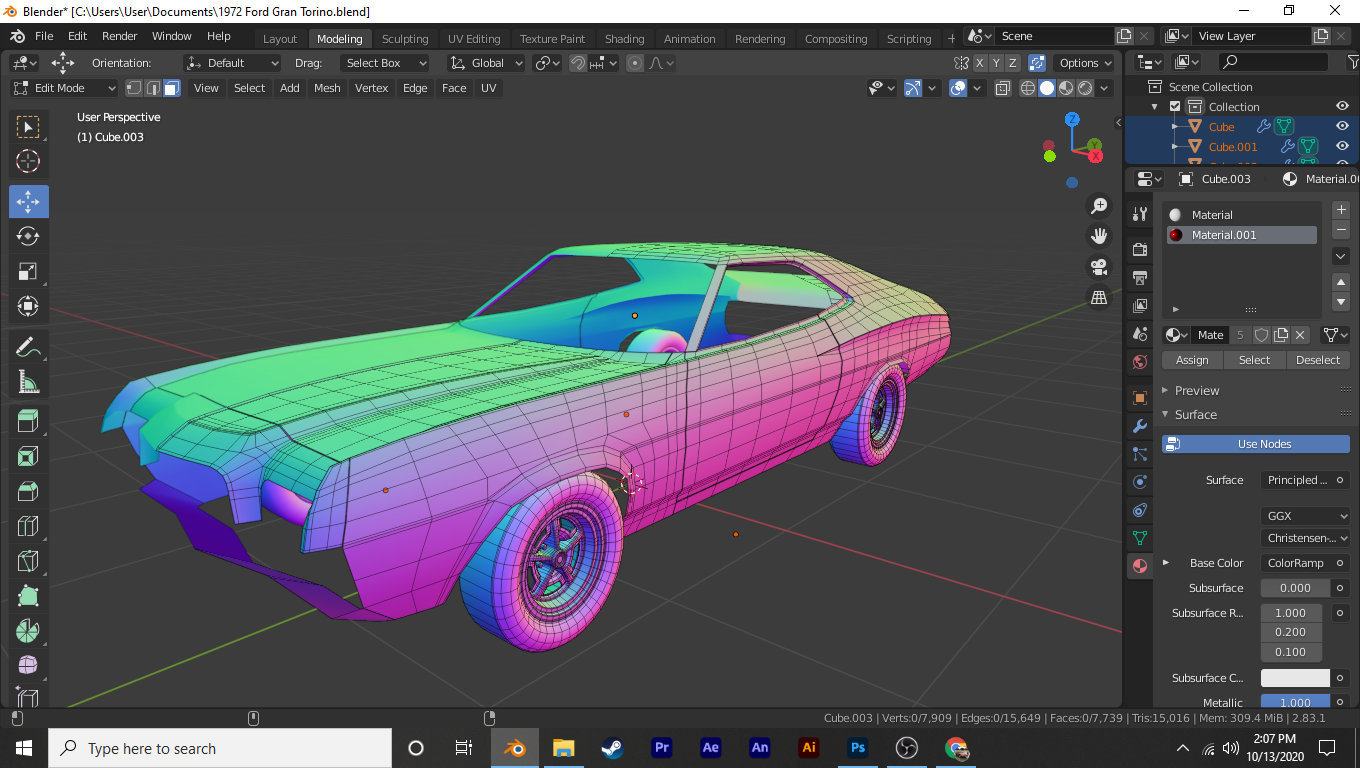Open the World properties tab
1360x768 pixels.
[1139, 362]
